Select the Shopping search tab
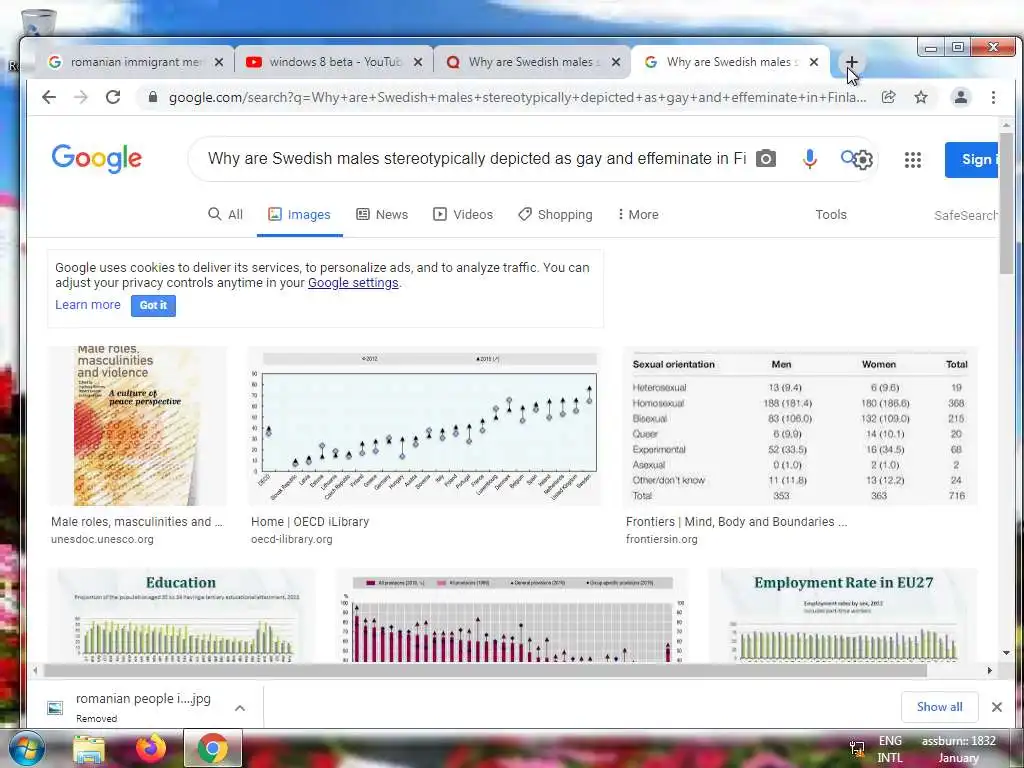 (x=555, y=215)
